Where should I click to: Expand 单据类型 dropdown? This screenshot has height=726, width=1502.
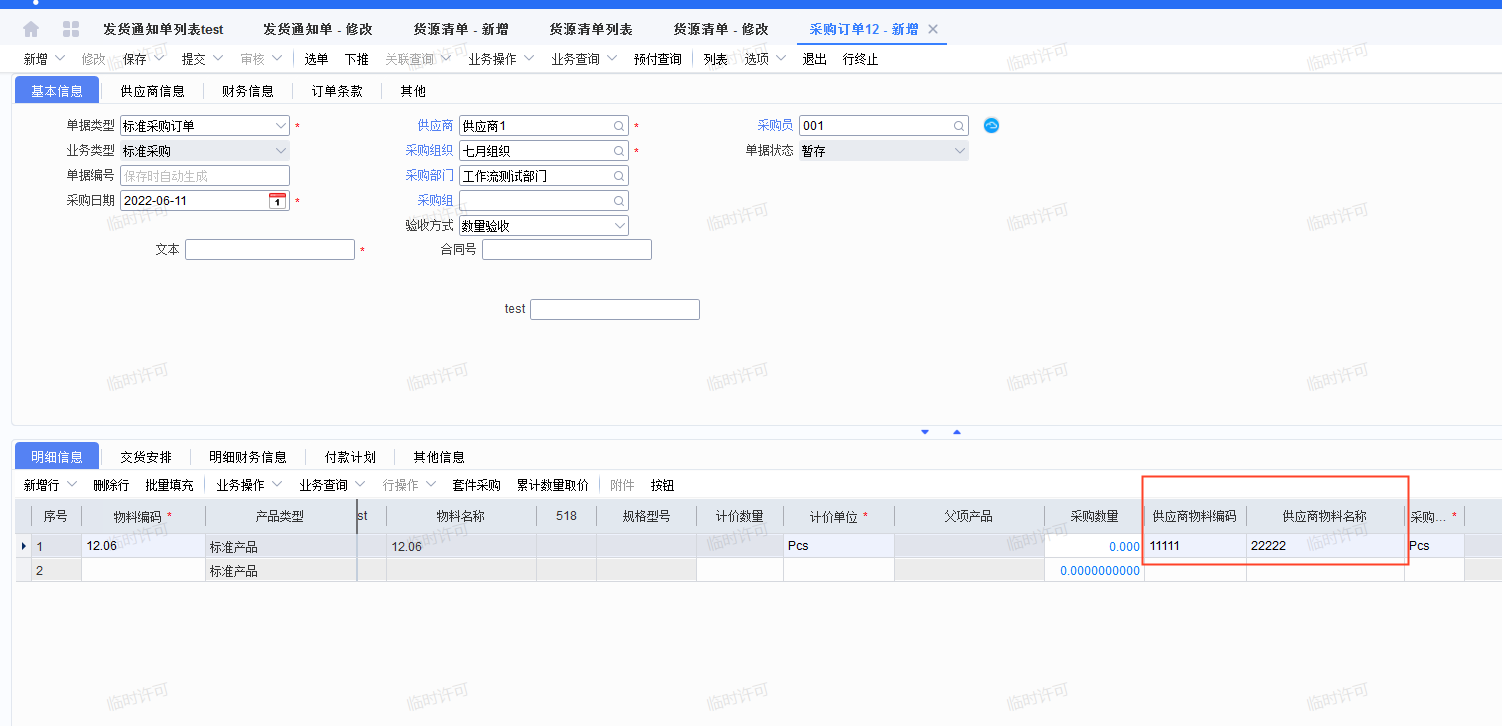click(x=281, y=126)
